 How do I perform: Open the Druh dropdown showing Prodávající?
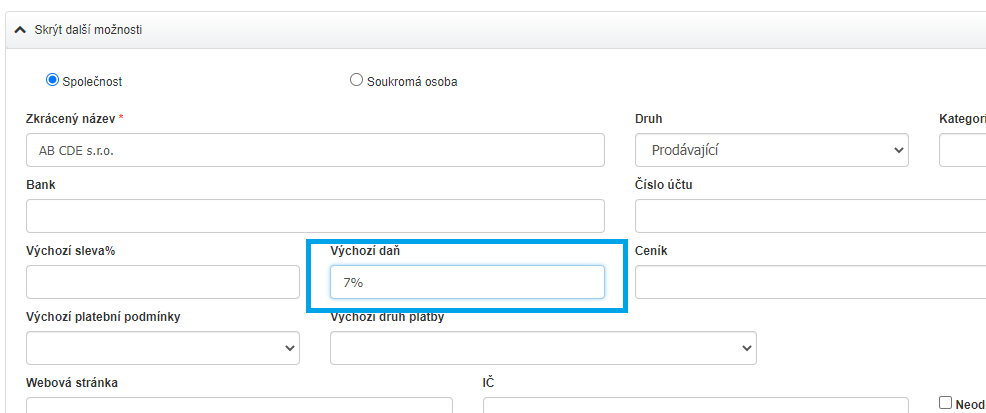click(771, 150)
